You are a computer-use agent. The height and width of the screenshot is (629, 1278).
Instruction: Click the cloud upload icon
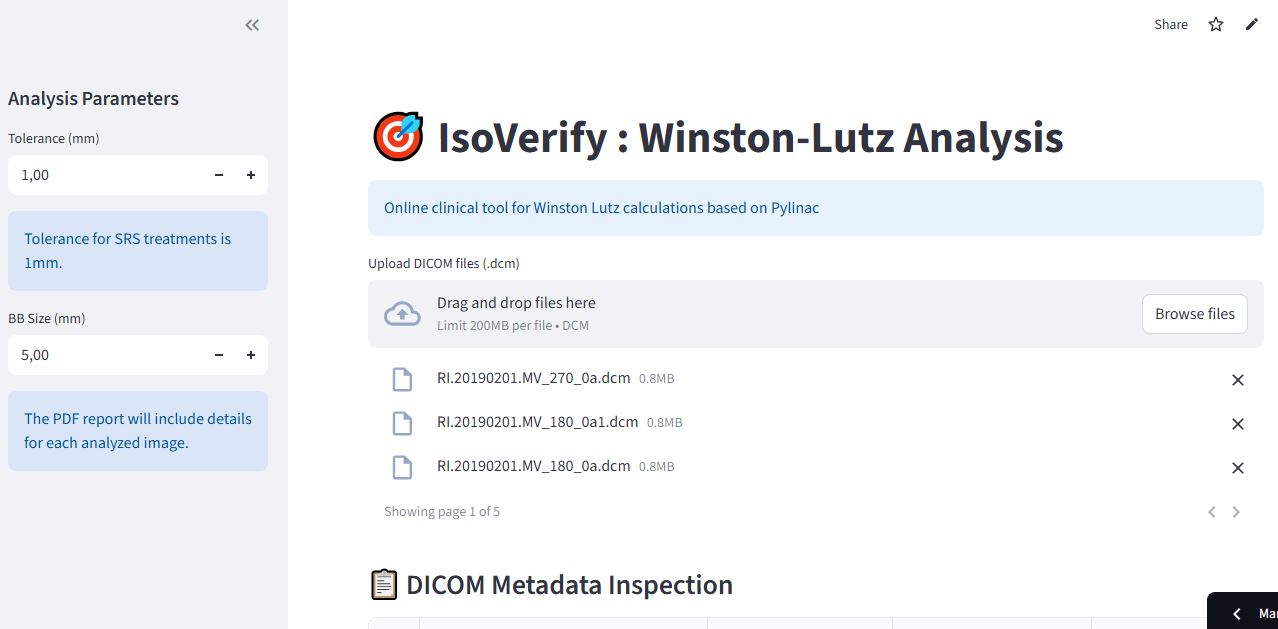[x=402, y=314]
